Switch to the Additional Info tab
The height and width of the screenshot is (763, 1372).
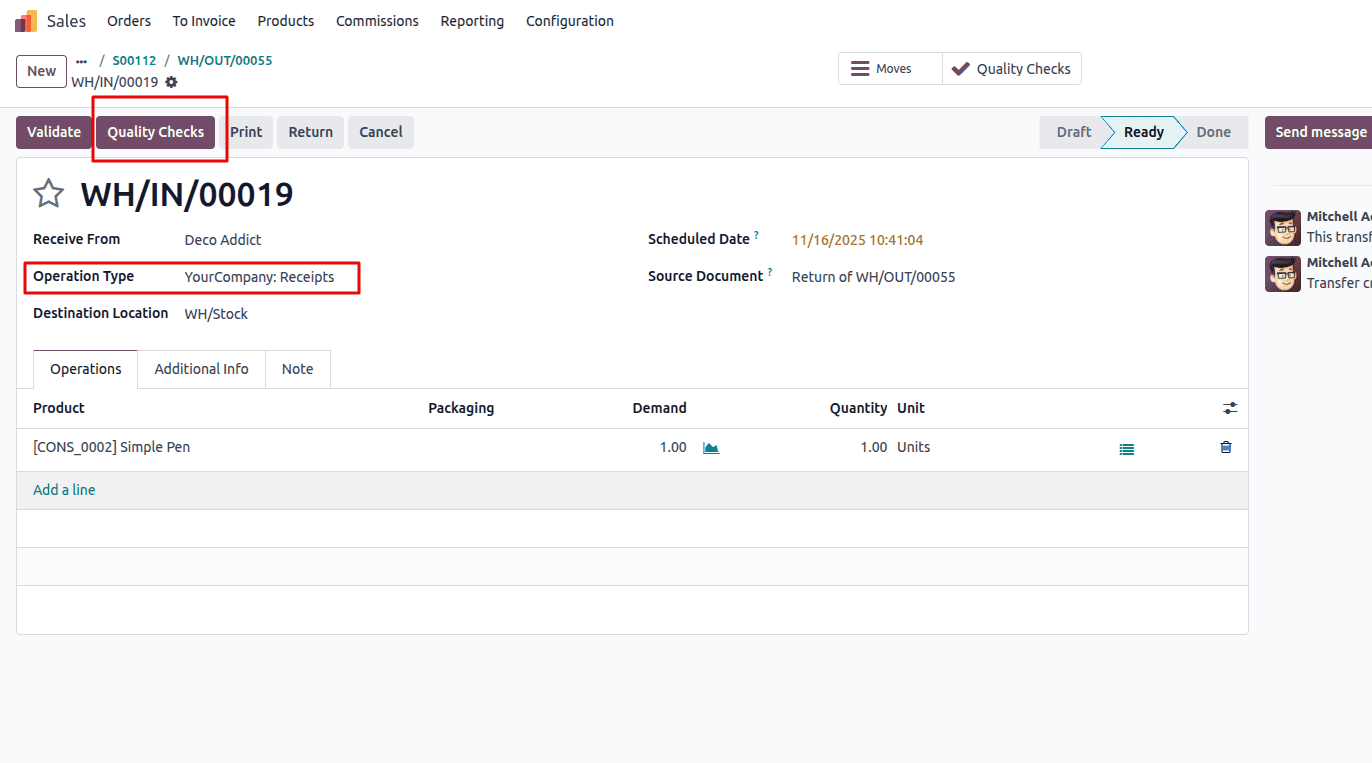click(x=201, y=369)
